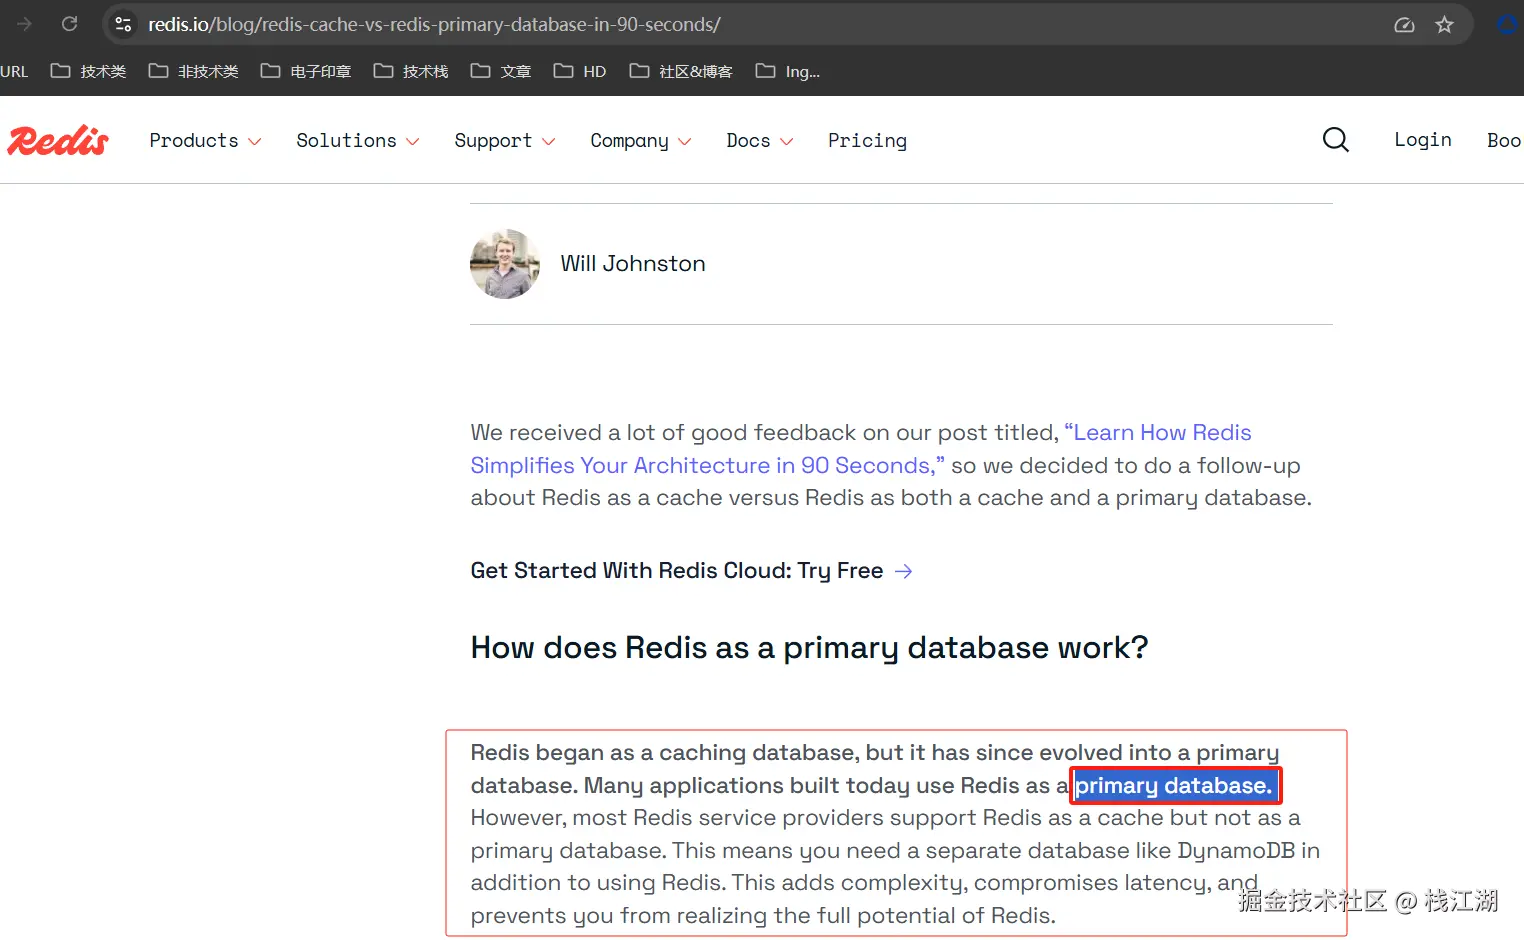Click the speedometer icon in the address bar

click(x=1404, y=25)
